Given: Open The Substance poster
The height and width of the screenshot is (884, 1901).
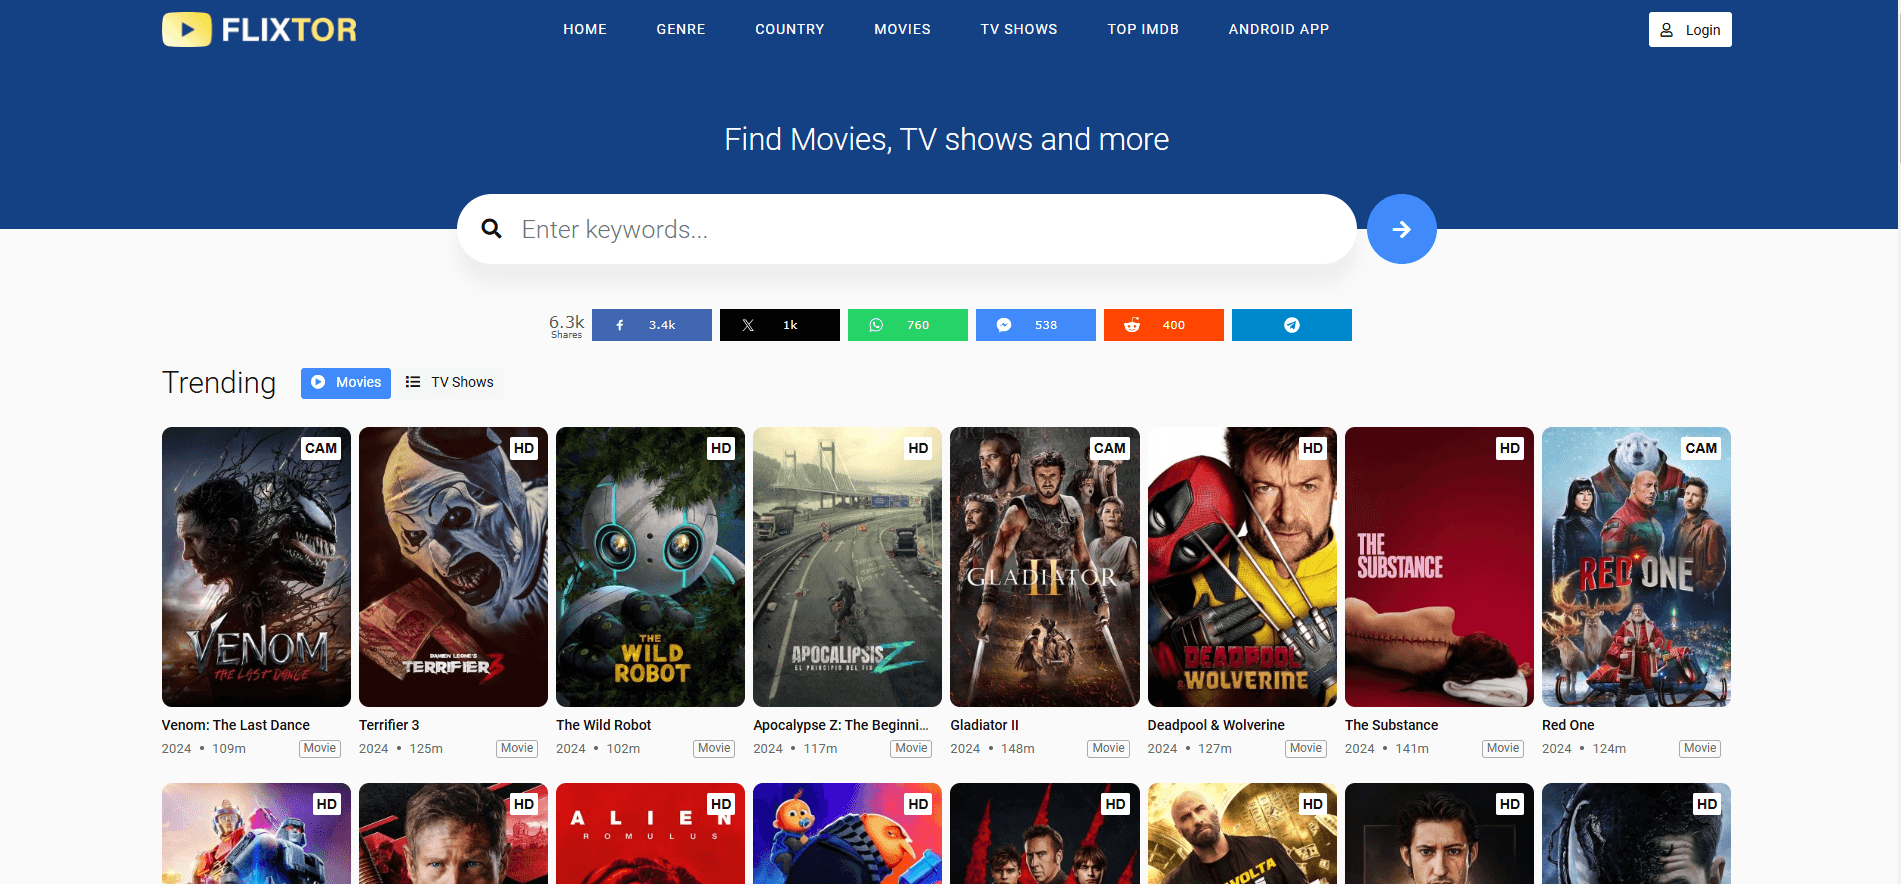Looking at the screenshot, I should [x=1439, y=567].
